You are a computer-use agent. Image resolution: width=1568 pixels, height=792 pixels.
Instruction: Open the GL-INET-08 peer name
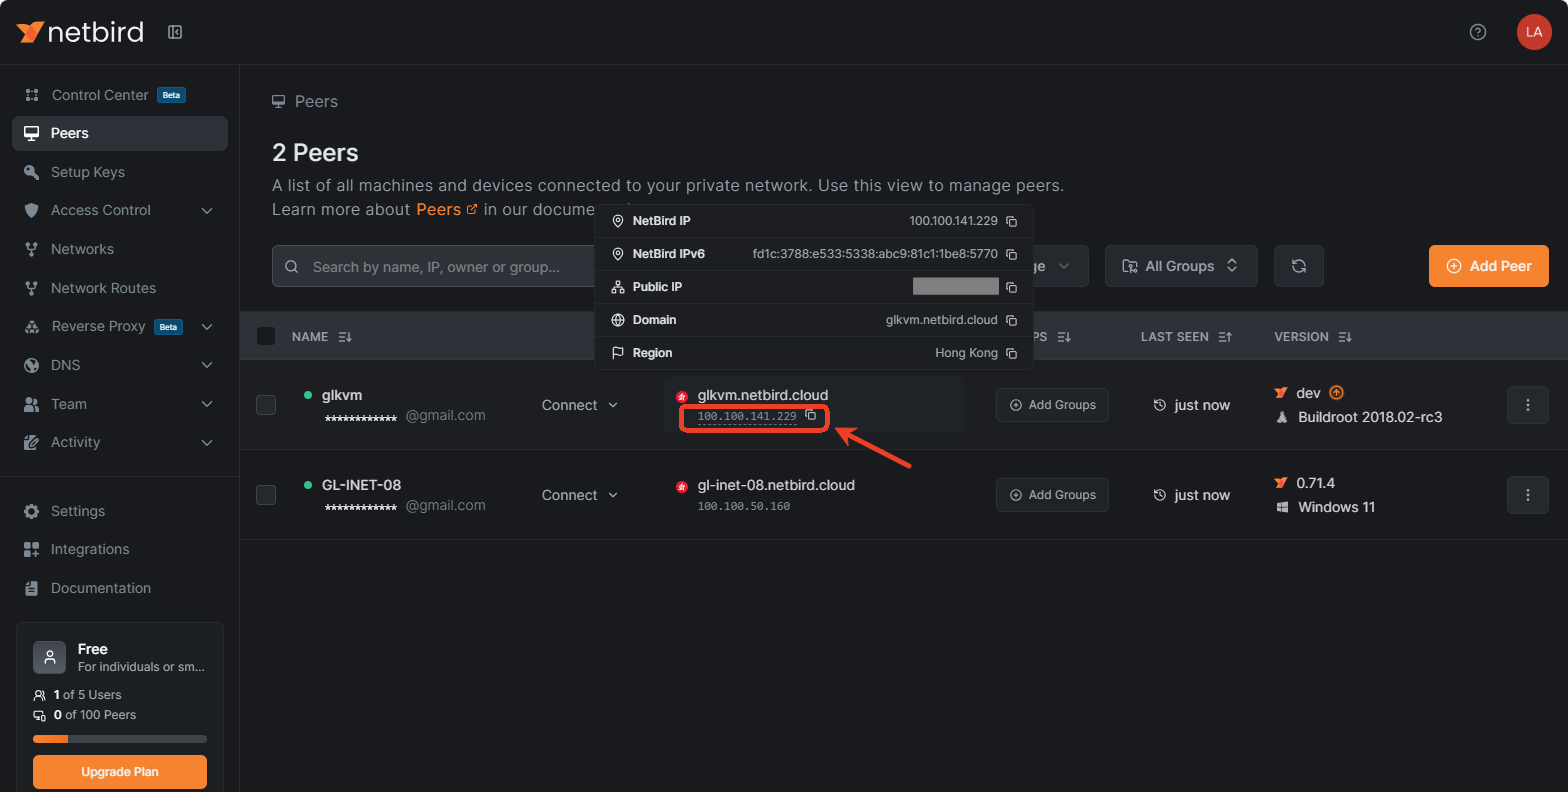pos(361,485)
